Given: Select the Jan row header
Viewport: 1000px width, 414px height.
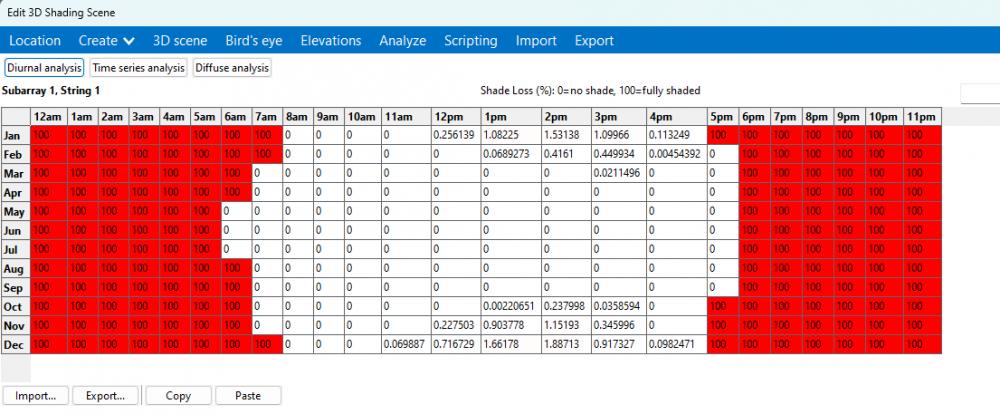Looking at the screenshot, I should (x=16, y=135).
